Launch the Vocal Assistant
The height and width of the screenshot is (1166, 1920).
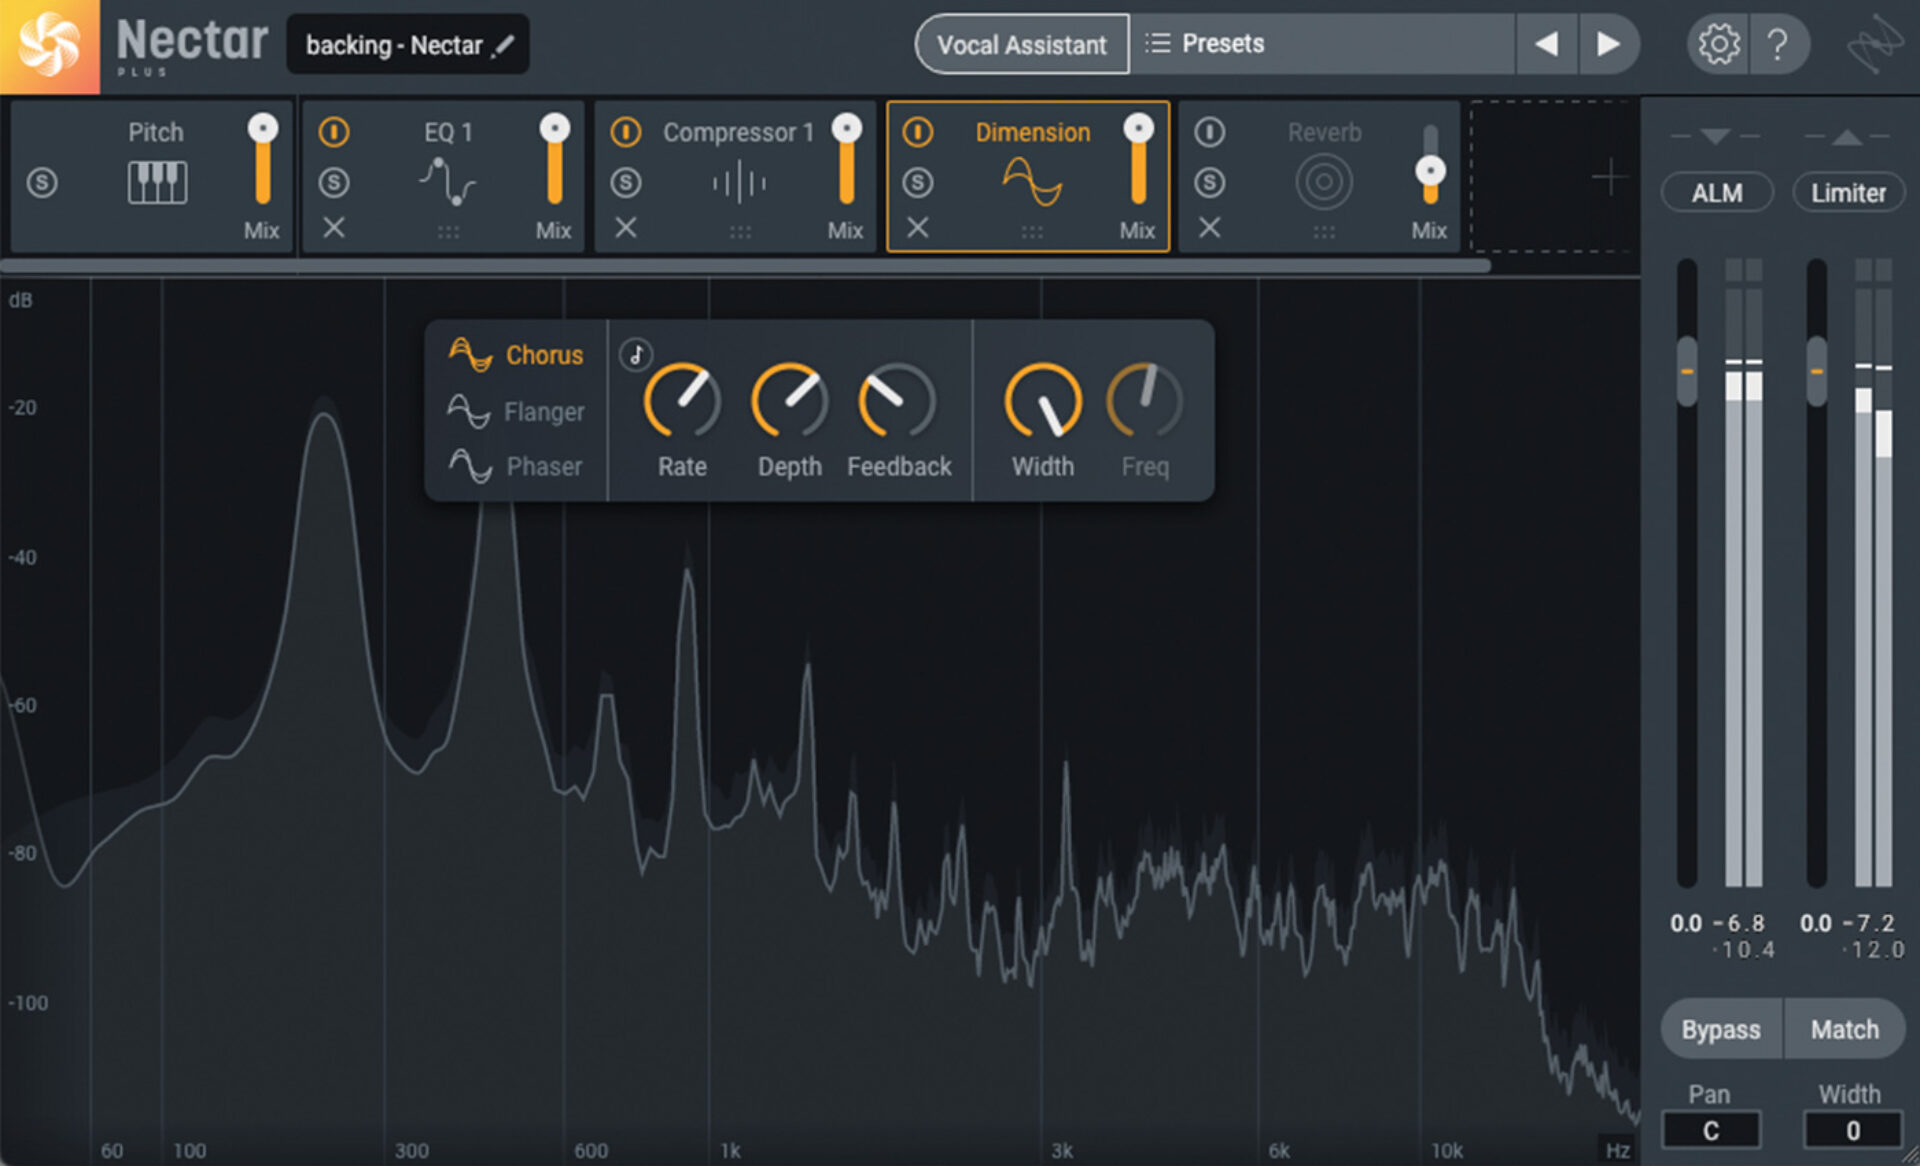[1021, 43]
